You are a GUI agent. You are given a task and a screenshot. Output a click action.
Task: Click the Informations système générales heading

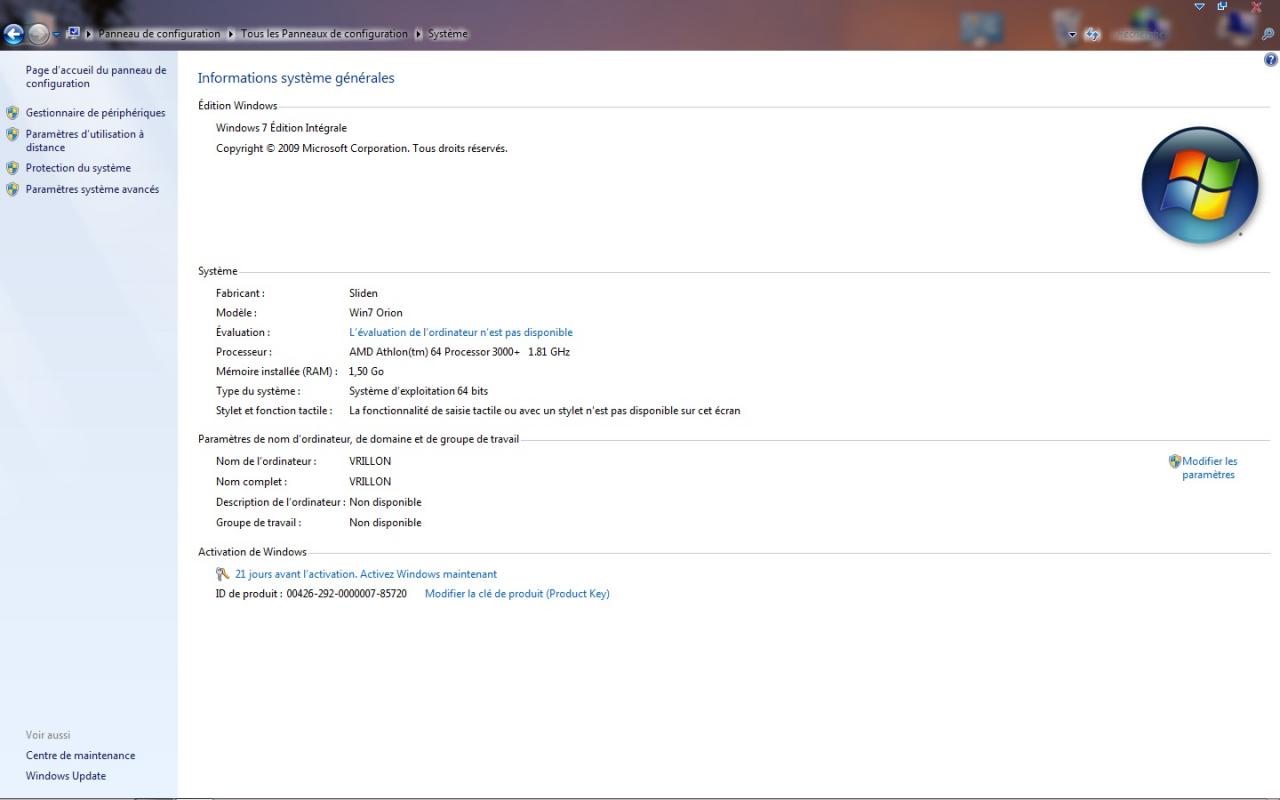pyautogui.click(x=296, y=78)
